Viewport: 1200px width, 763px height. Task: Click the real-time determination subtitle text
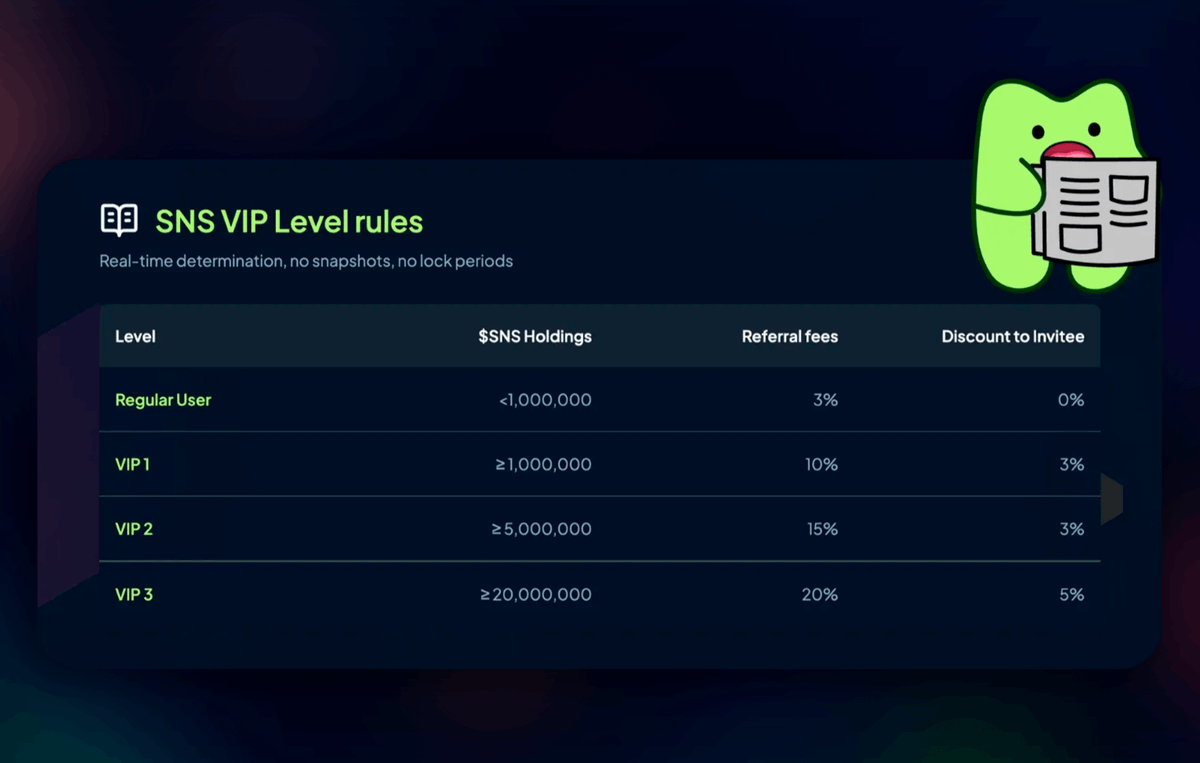click(306, 261)
